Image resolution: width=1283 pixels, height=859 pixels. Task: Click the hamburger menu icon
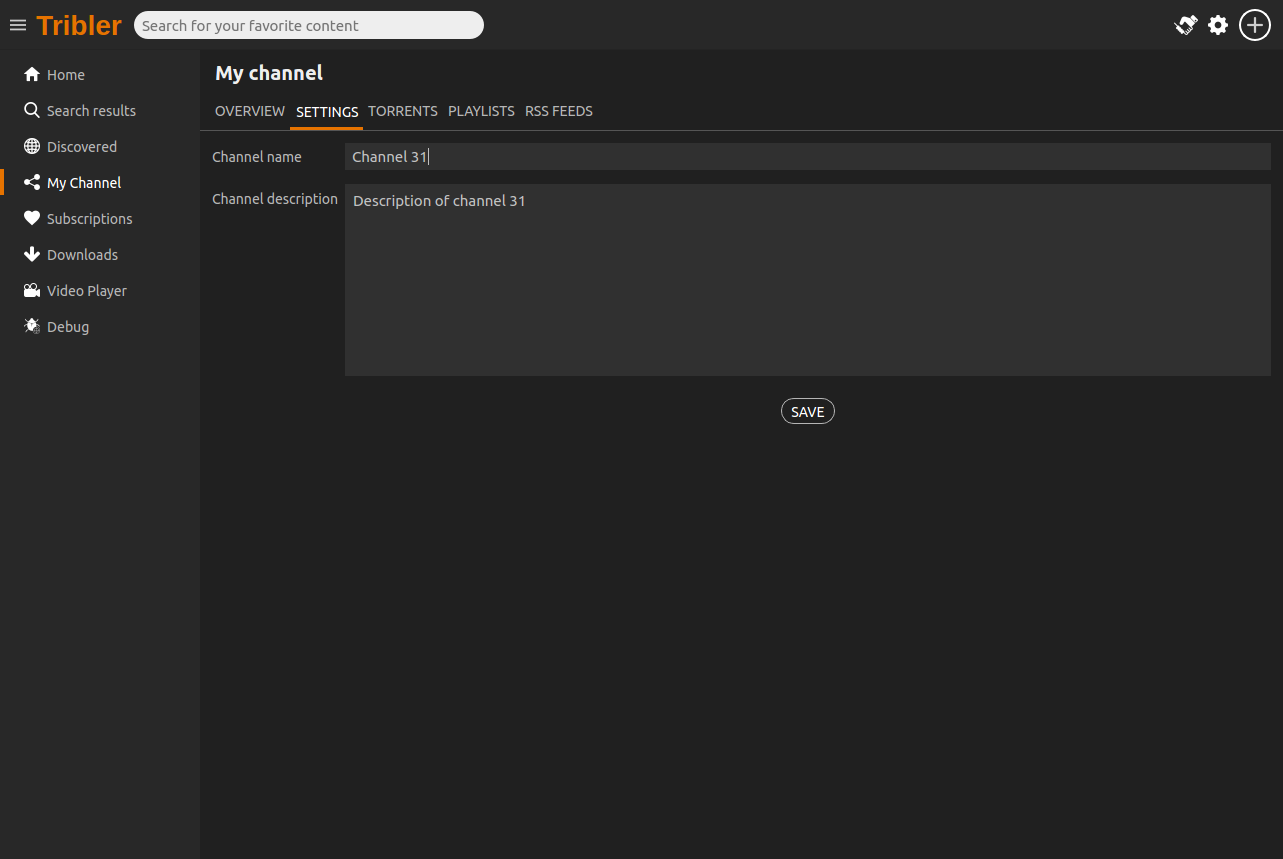[18, 25]
